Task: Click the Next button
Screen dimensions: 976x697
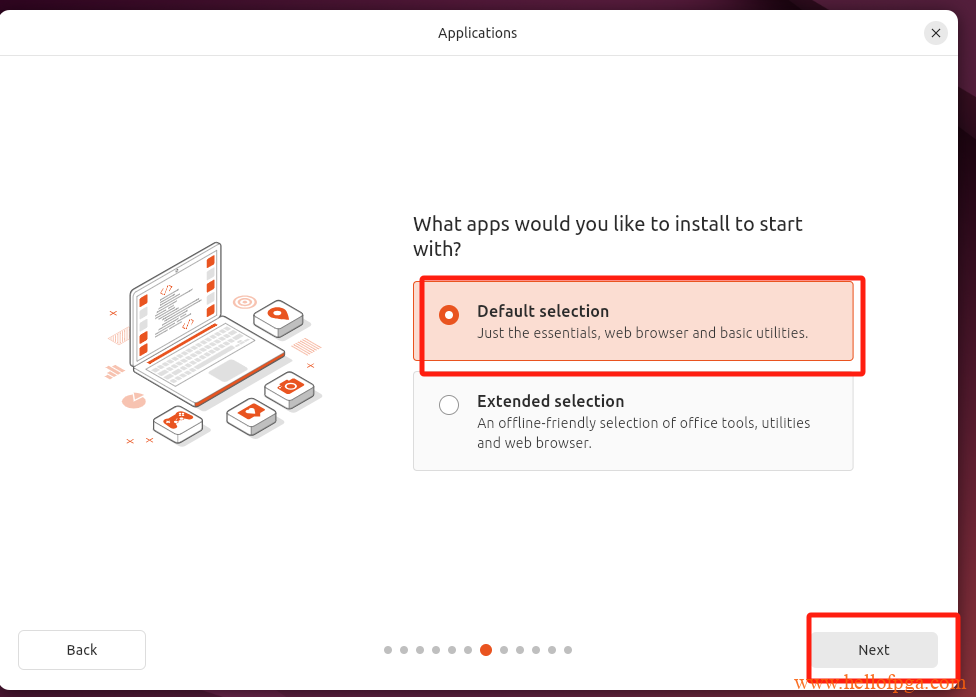Action: pyautogui.click(x=874, y=650)
